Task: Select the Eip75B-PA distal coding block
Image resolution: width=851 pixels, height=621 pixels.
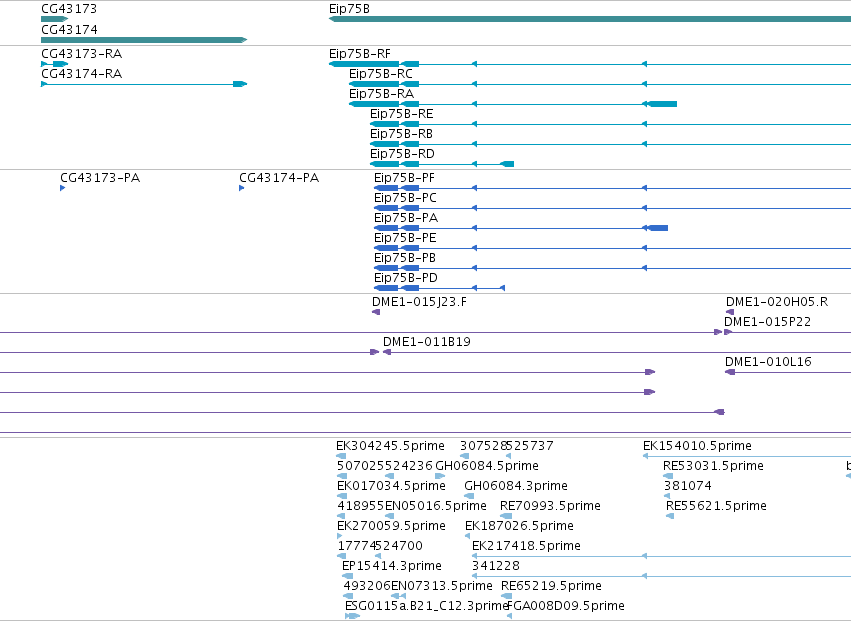Action: (656, 228)
